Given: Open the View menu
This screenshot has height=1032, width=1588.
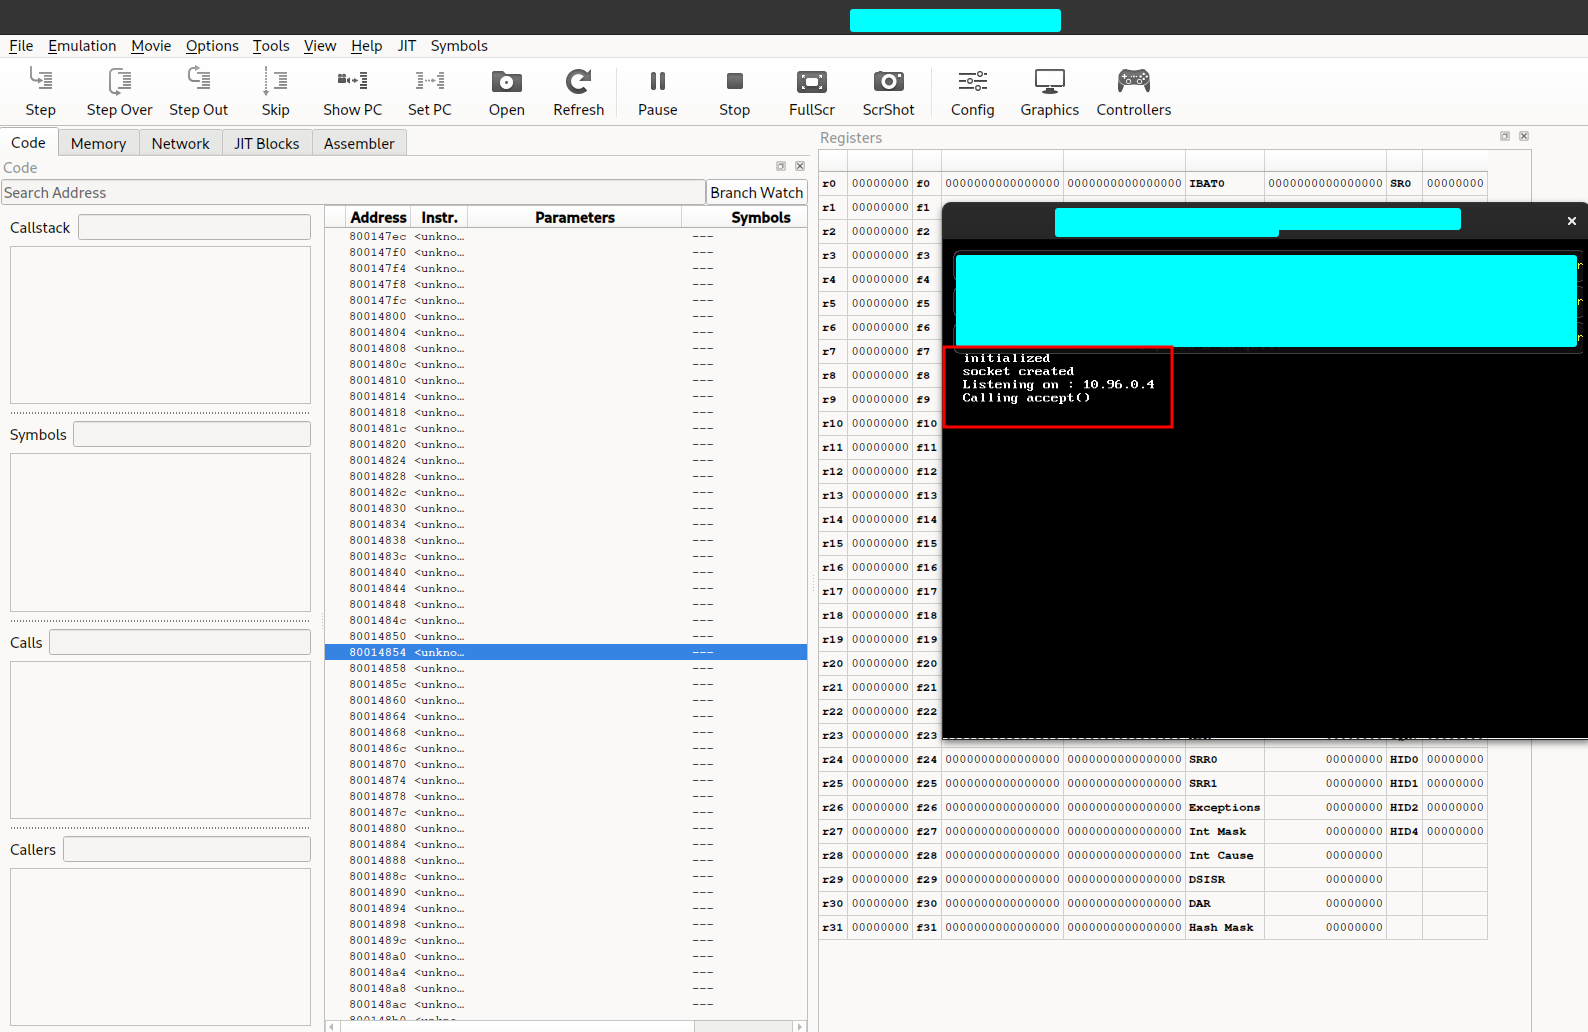Looking at the screenshot, I should (x=320, y=46).
